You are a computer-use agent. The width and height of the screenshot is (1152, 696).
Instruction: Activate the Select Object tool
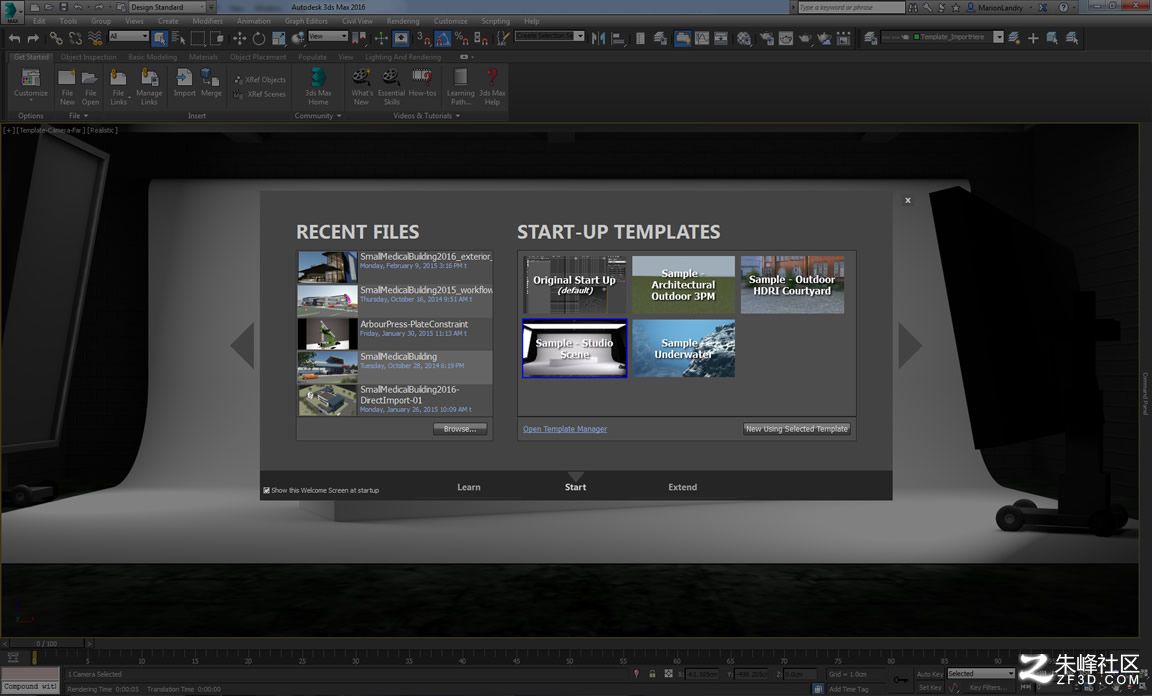[159, 38]
